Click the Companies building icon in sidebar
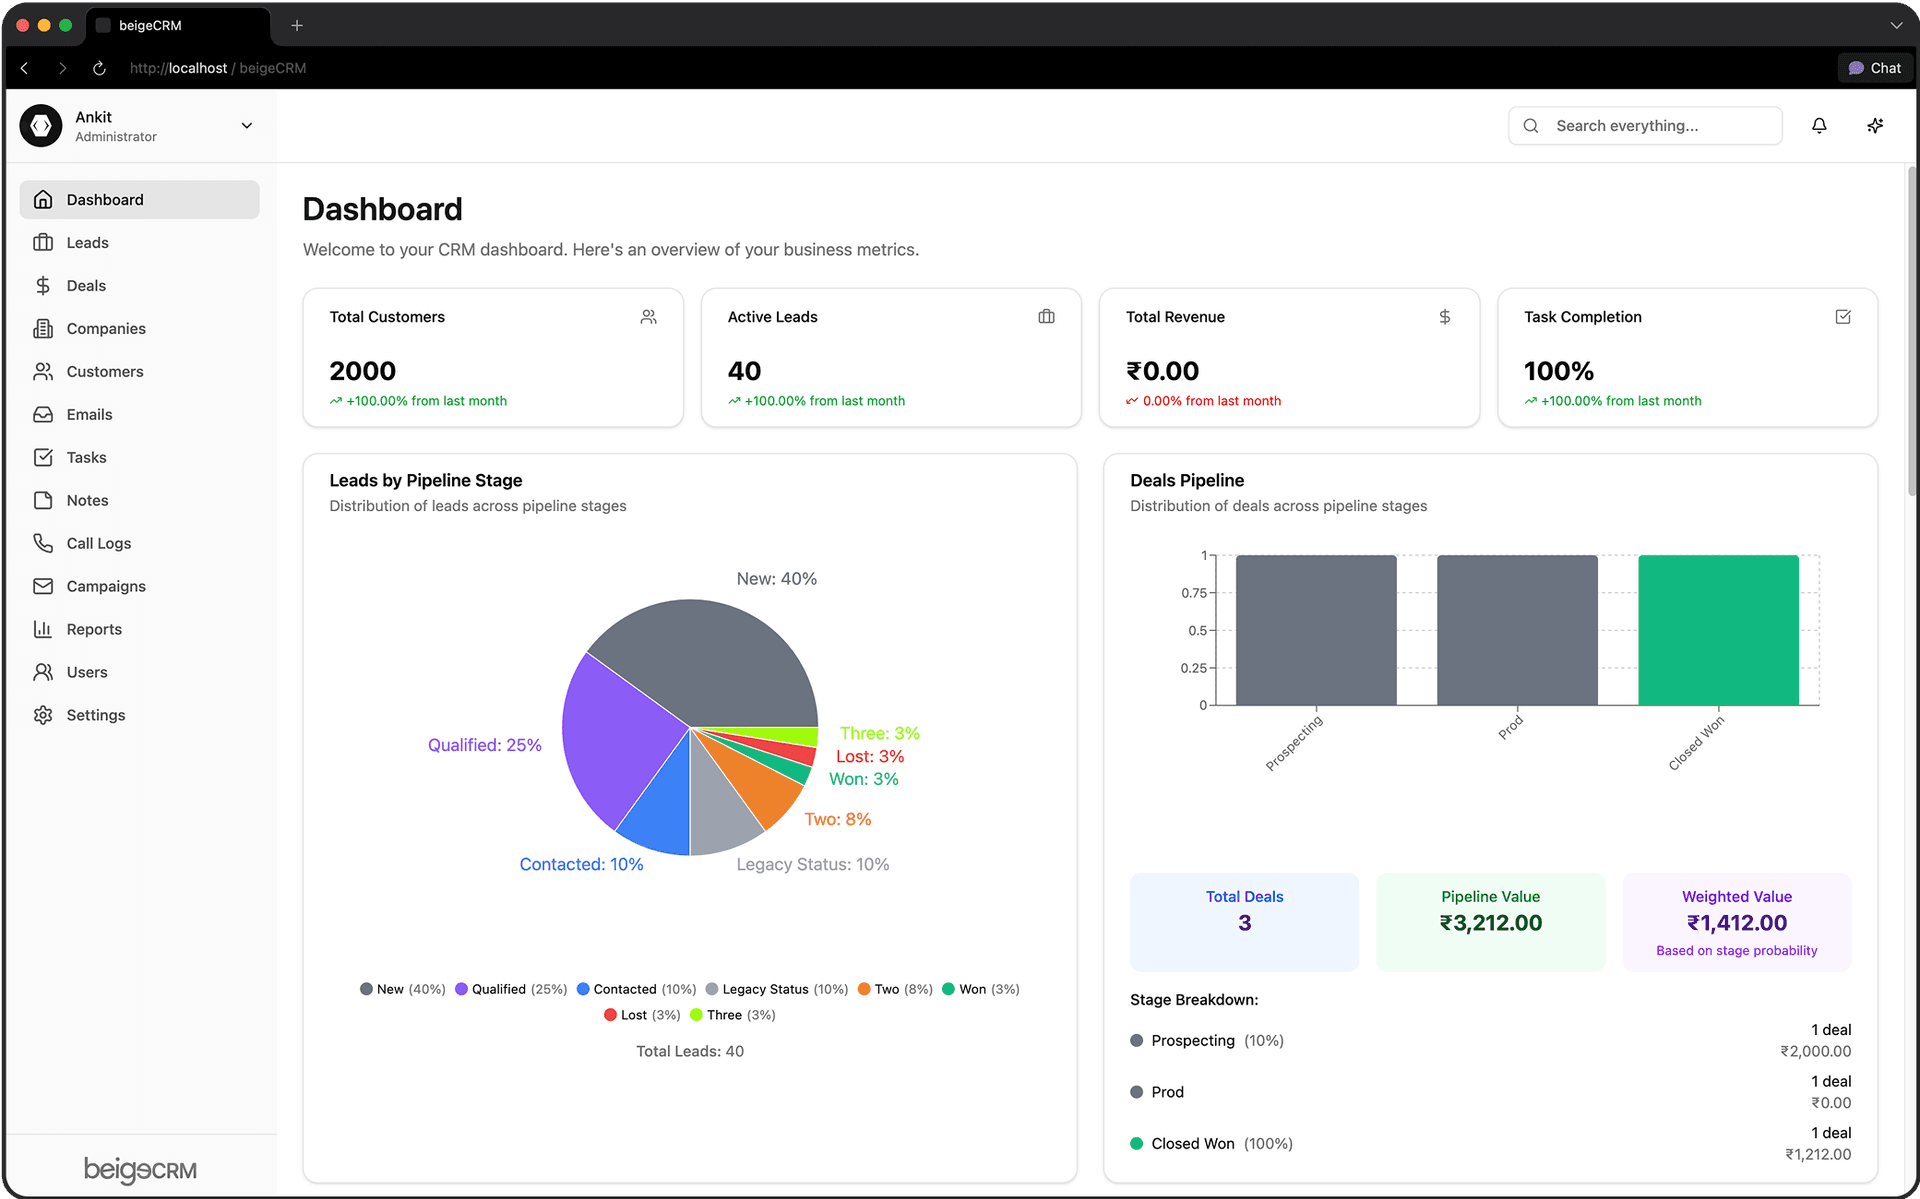Image resolution: width=1920 pixels, height=1199 pixels. [43, 329]
